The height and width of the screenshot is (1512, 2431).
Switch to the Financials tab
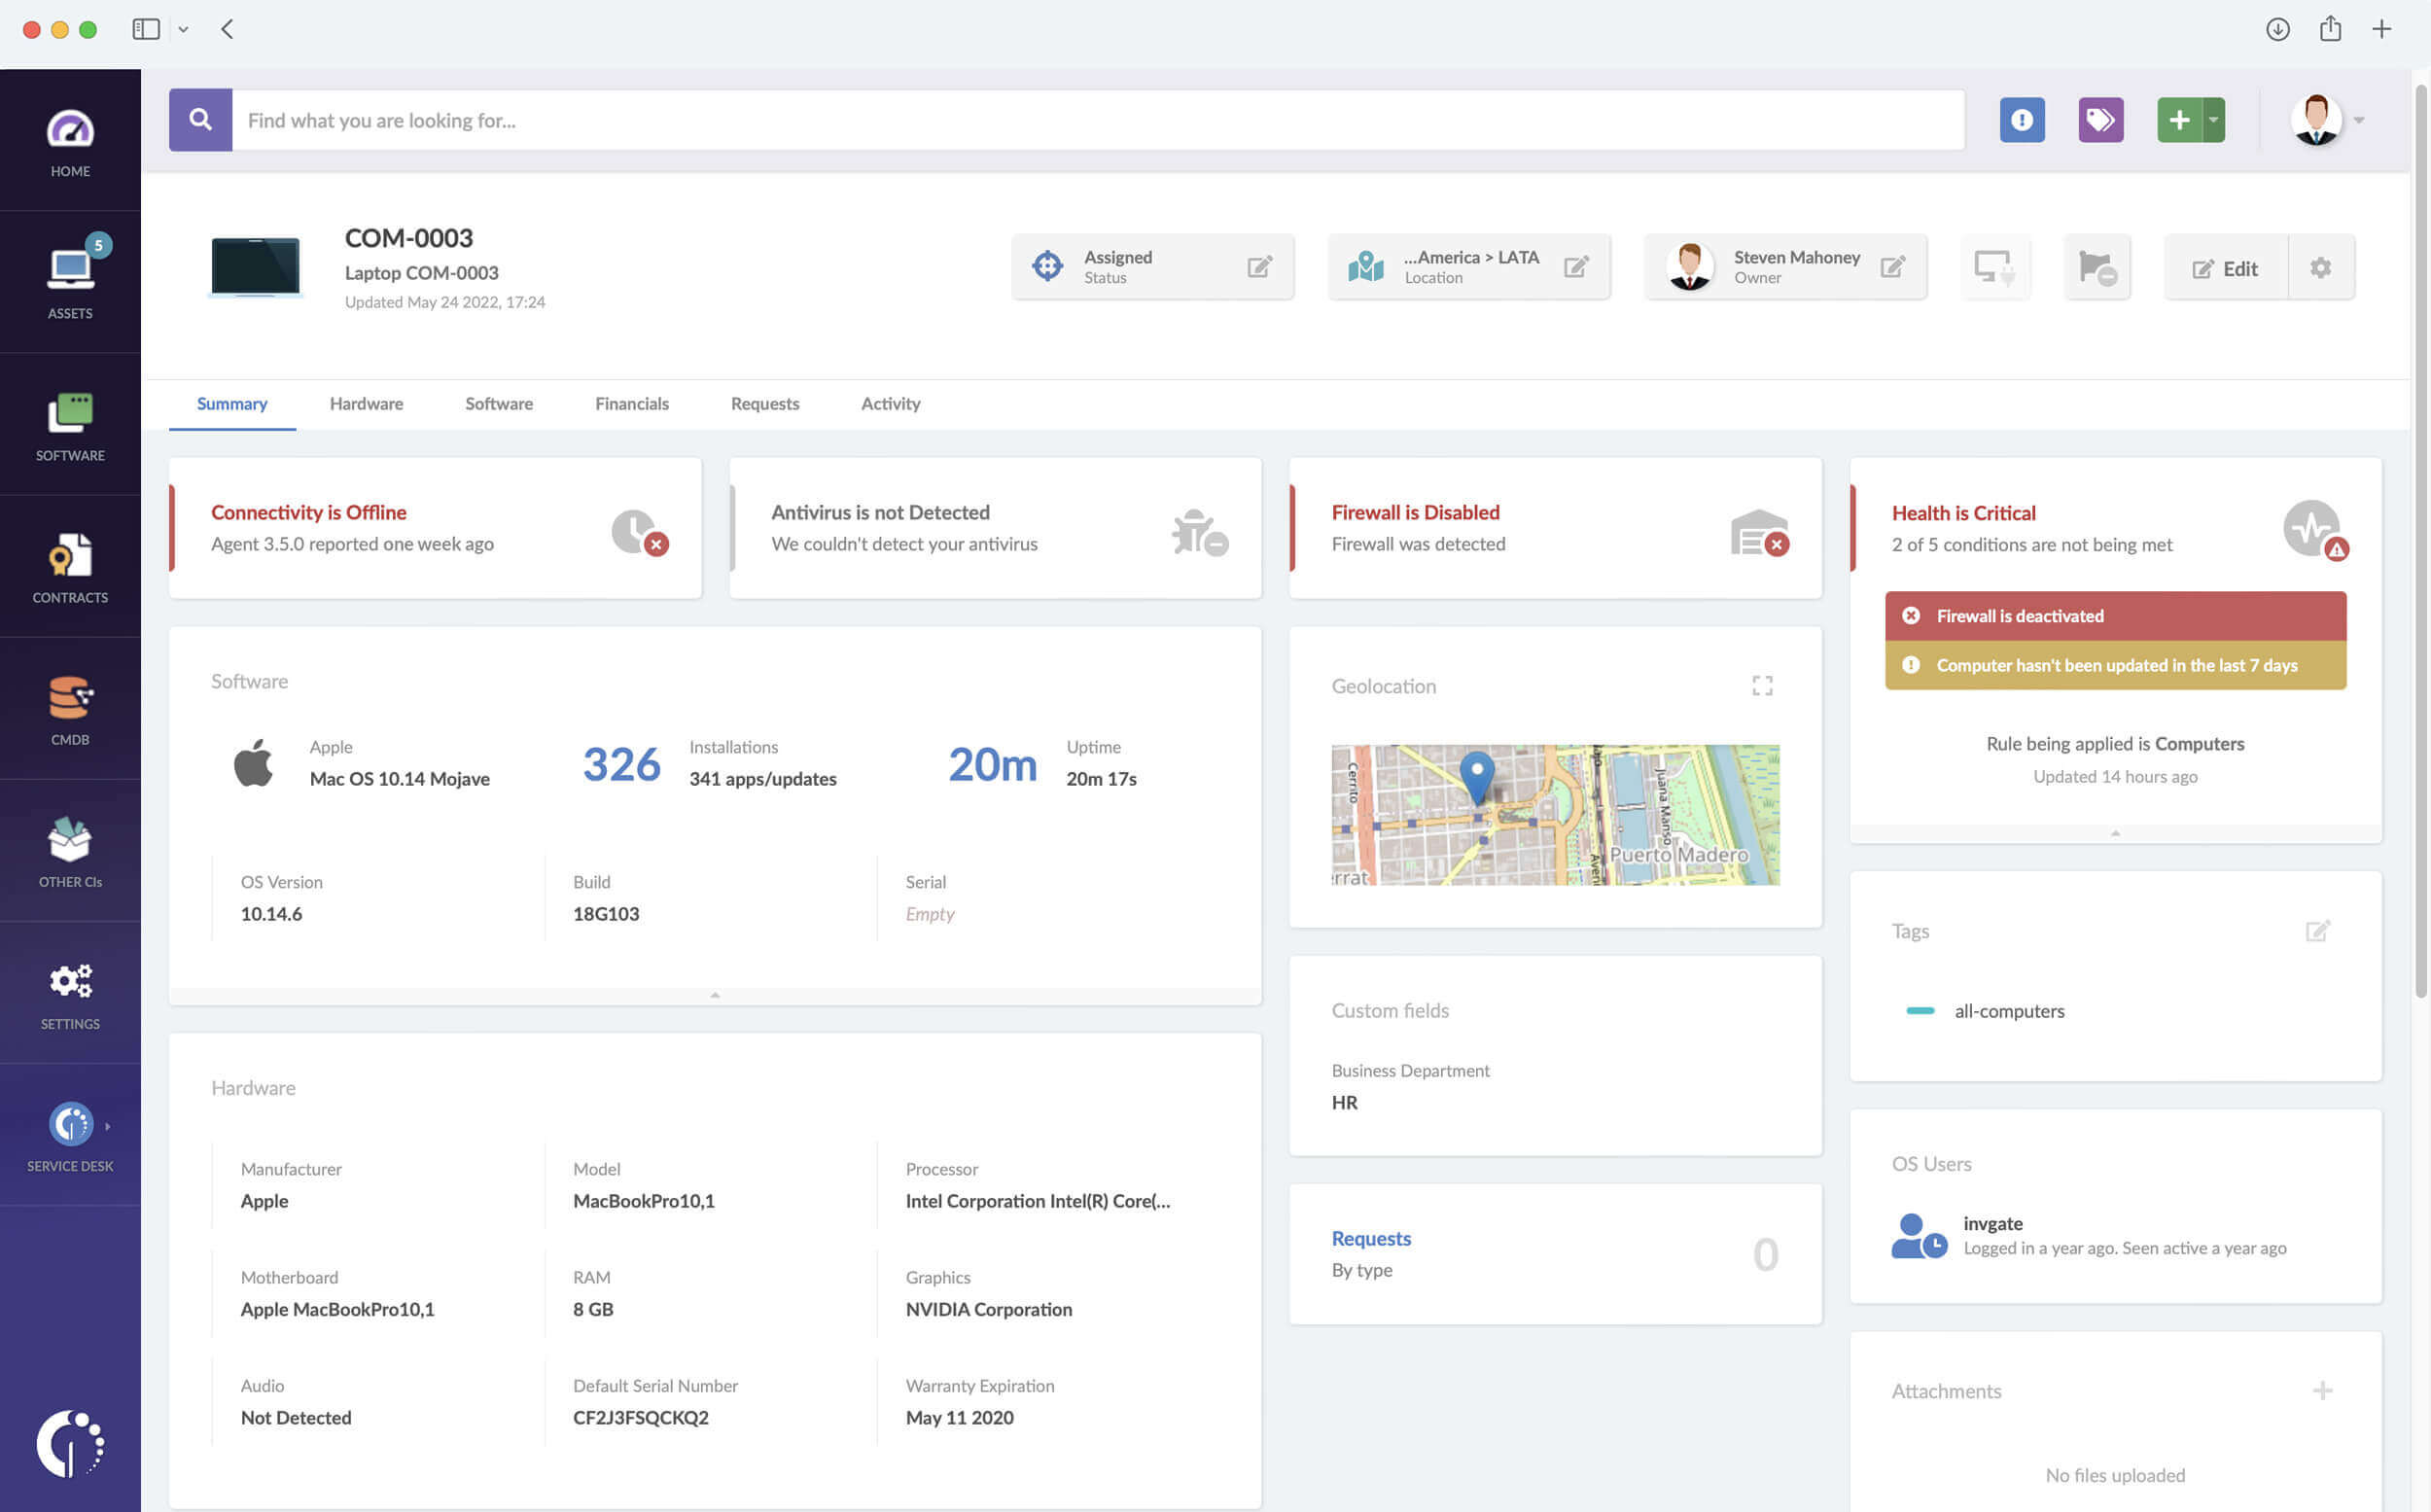click(x=632, y=403)
